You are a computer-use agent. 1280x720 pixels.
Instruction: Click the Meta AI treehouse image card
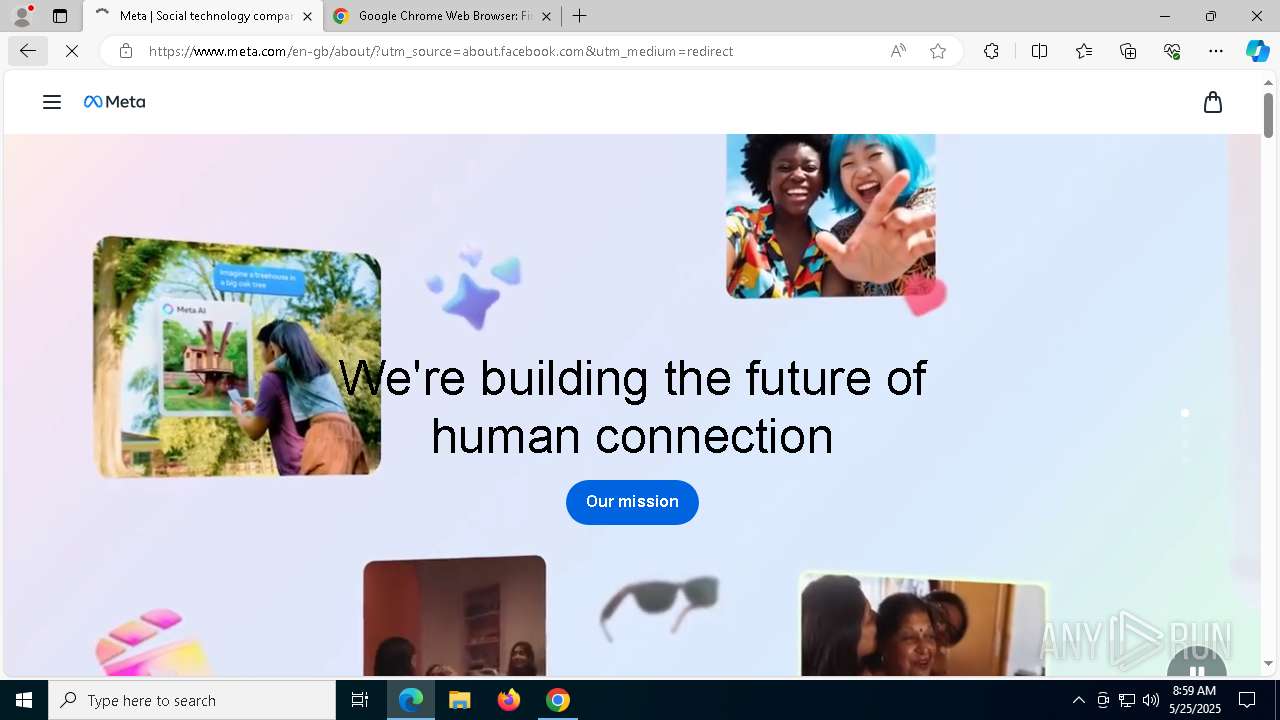(x=237, y=356)
